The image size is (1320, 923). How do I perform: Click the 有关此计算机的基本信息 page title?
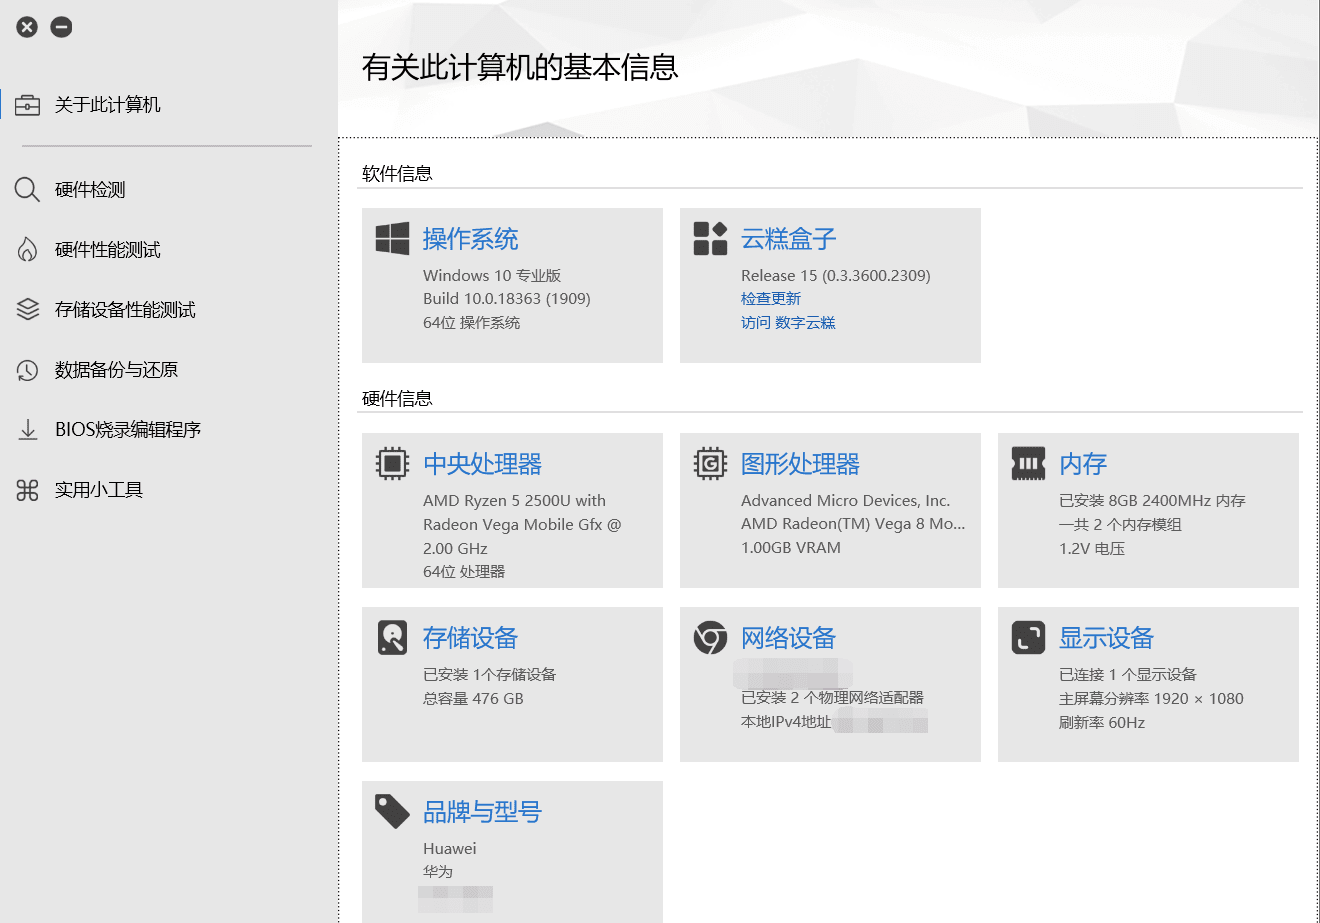(520, 67)
